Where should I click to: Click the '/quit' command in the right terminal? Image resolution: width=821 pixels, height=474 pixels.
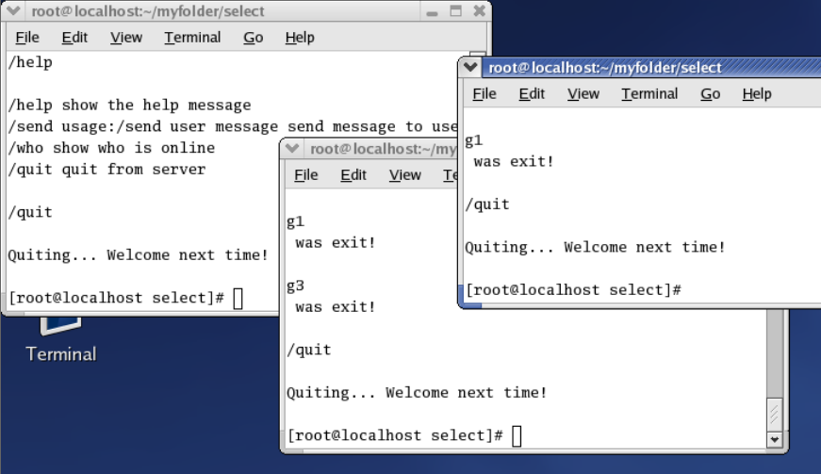(487, 204)
